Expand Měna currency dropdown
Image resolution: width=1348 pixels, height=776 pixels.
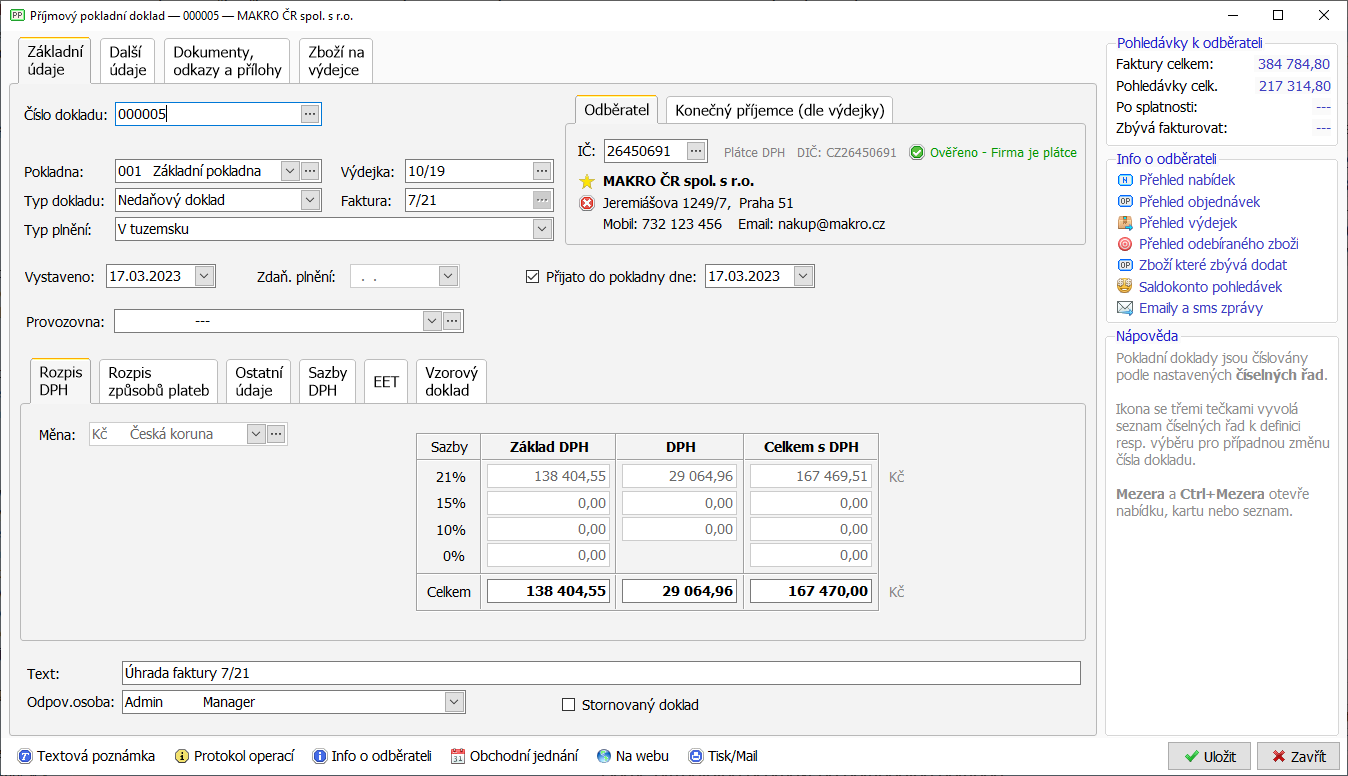[x=256, y=434]
